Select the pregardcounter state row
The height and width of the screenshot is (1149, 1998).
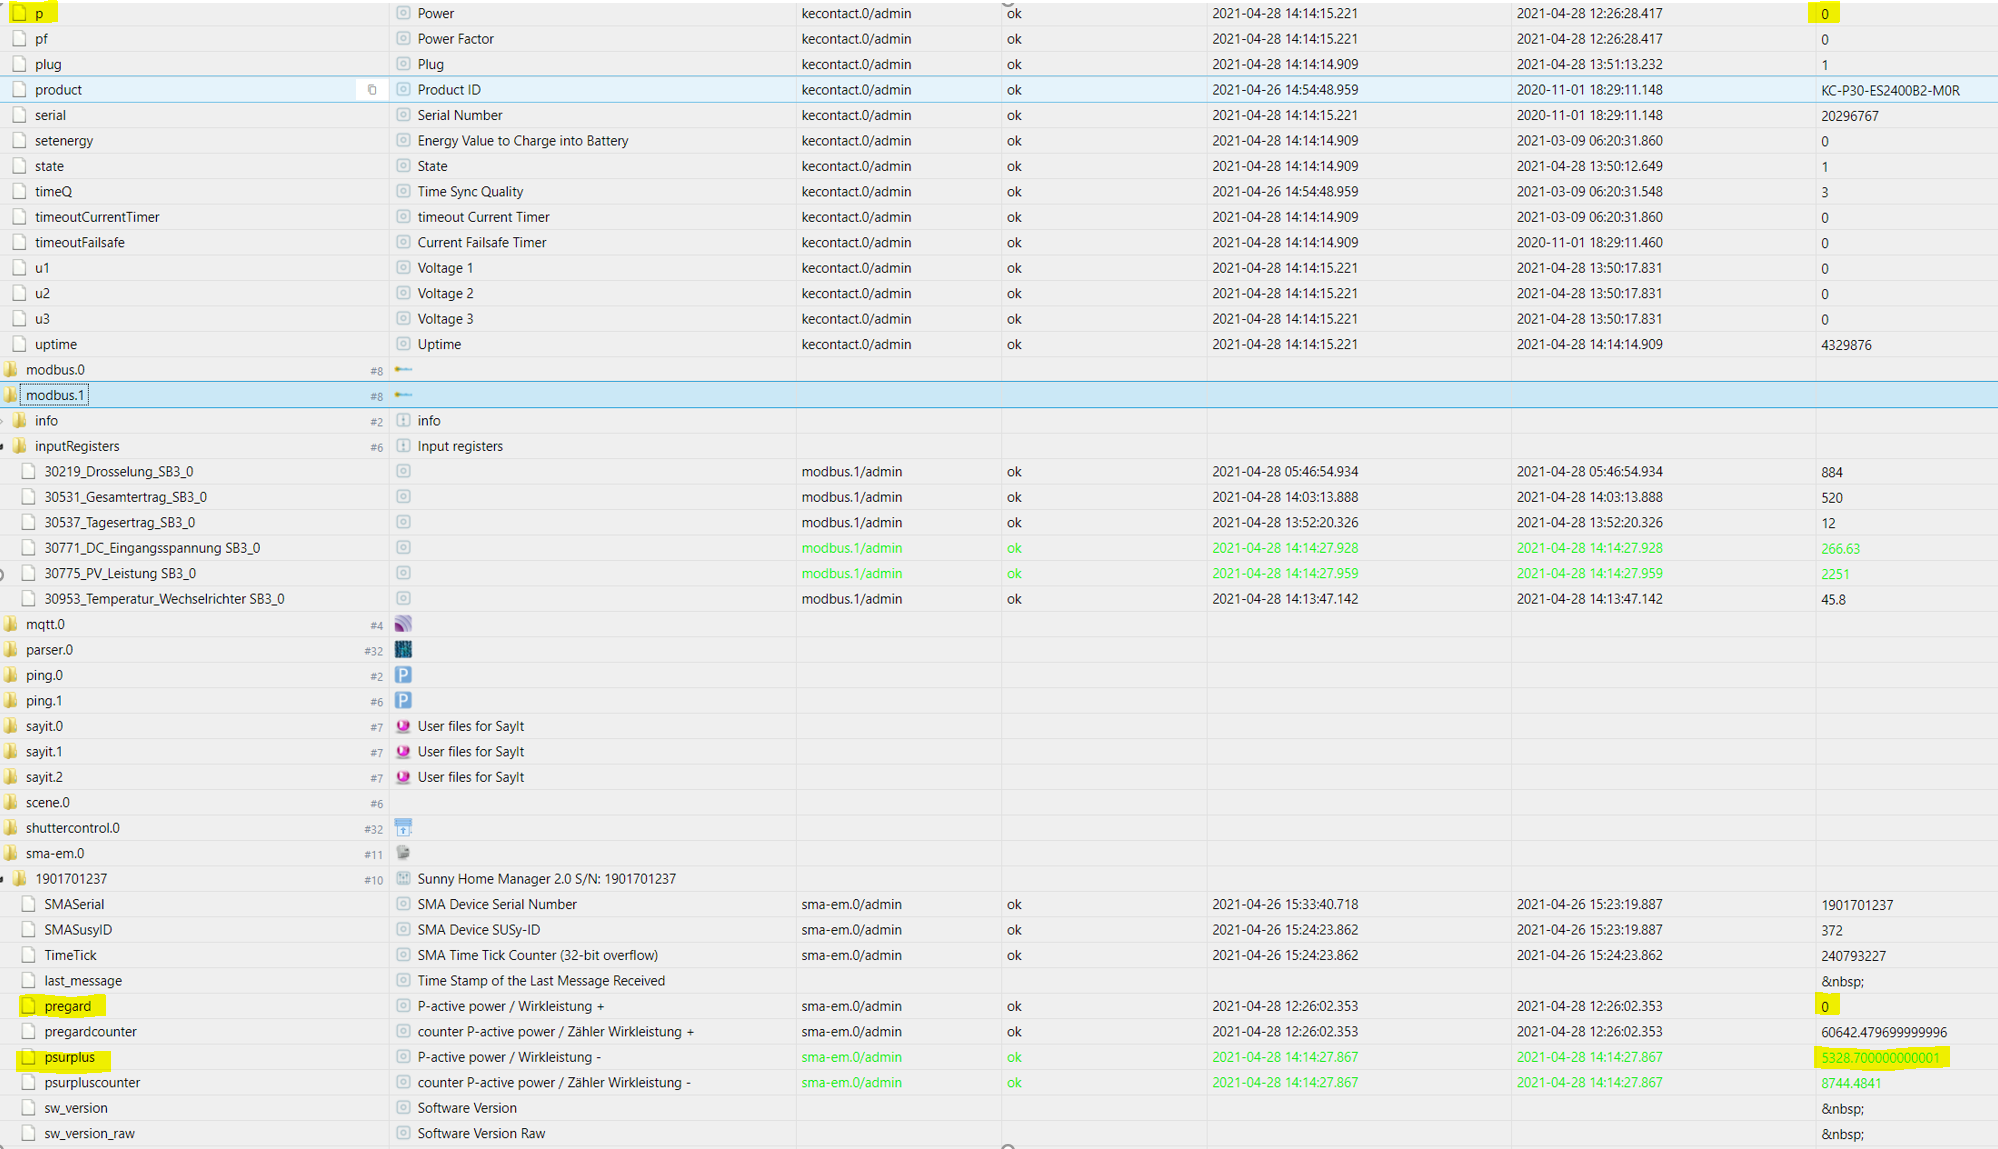90,1032
